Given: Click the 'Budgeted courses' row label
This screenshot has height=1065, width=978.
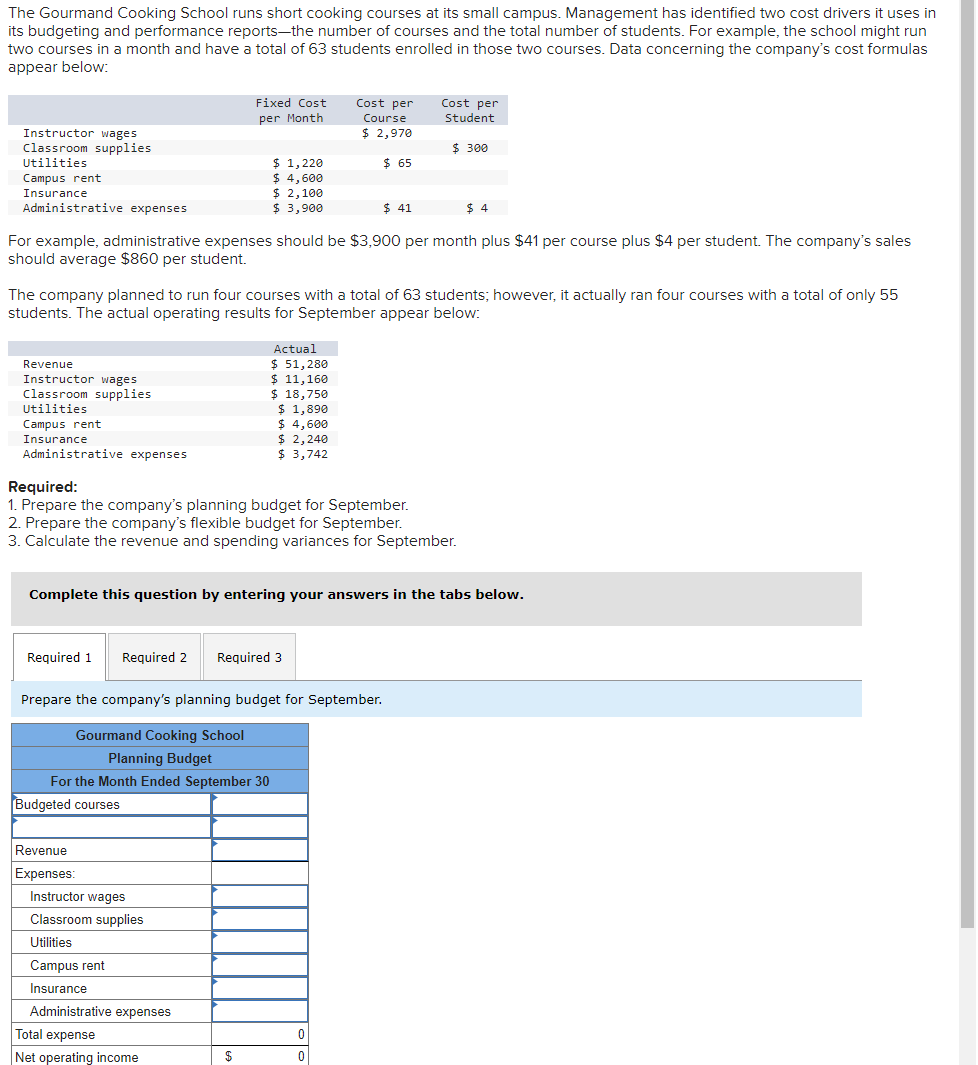Looking at the screenshot, I should coord(67,804).
